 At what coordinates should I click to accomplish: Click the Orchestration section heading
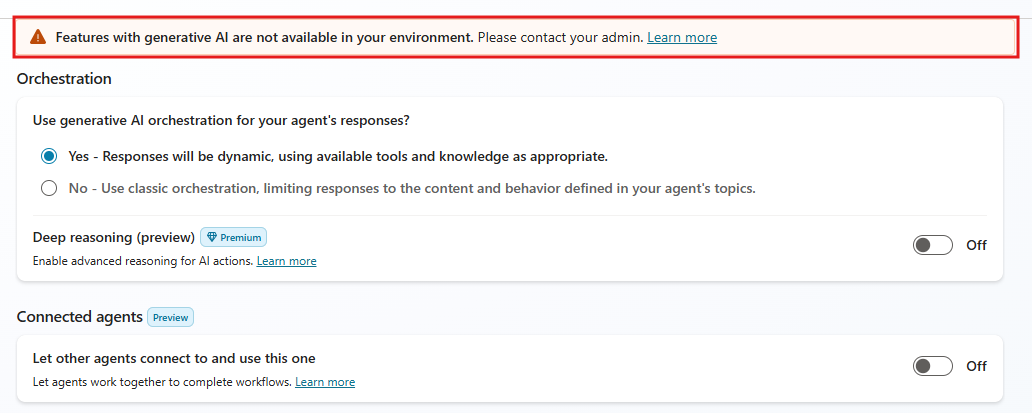(64, 78)
